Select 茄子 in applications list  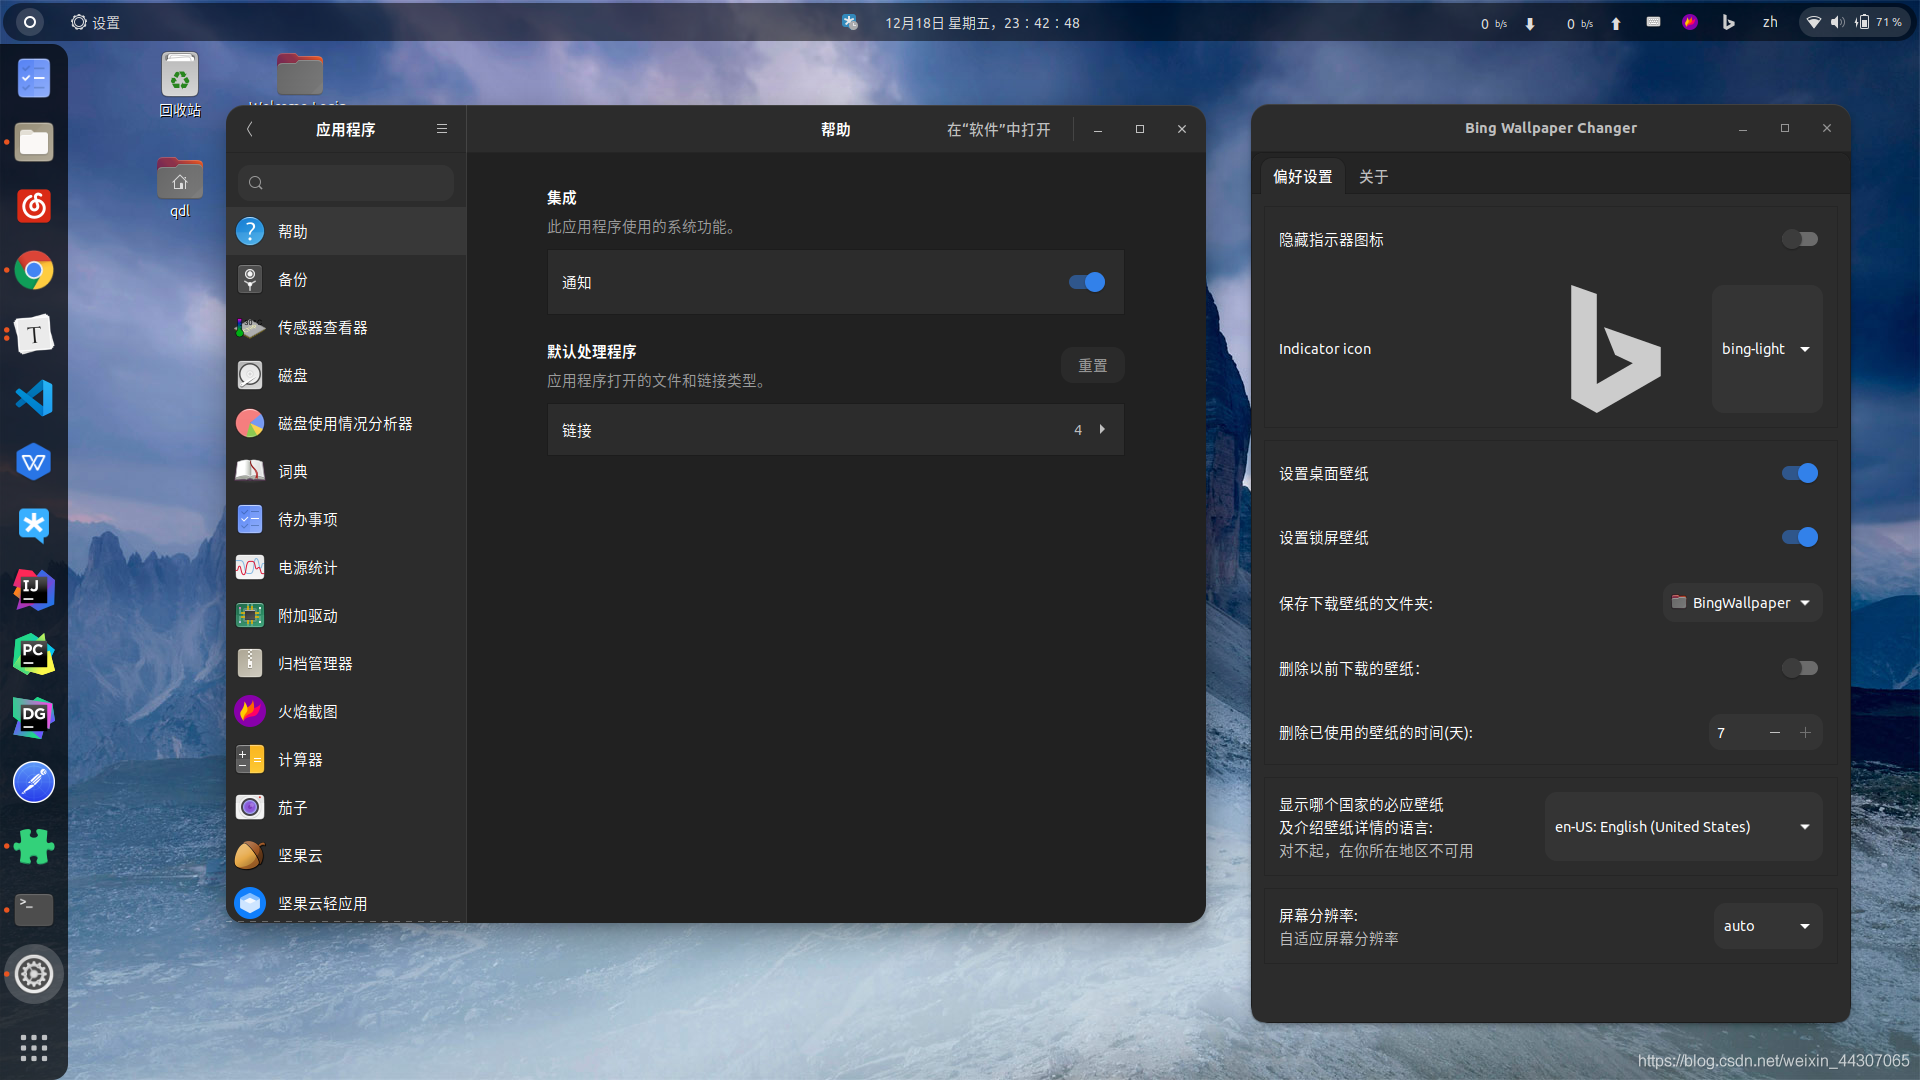[x=347, y=807]
